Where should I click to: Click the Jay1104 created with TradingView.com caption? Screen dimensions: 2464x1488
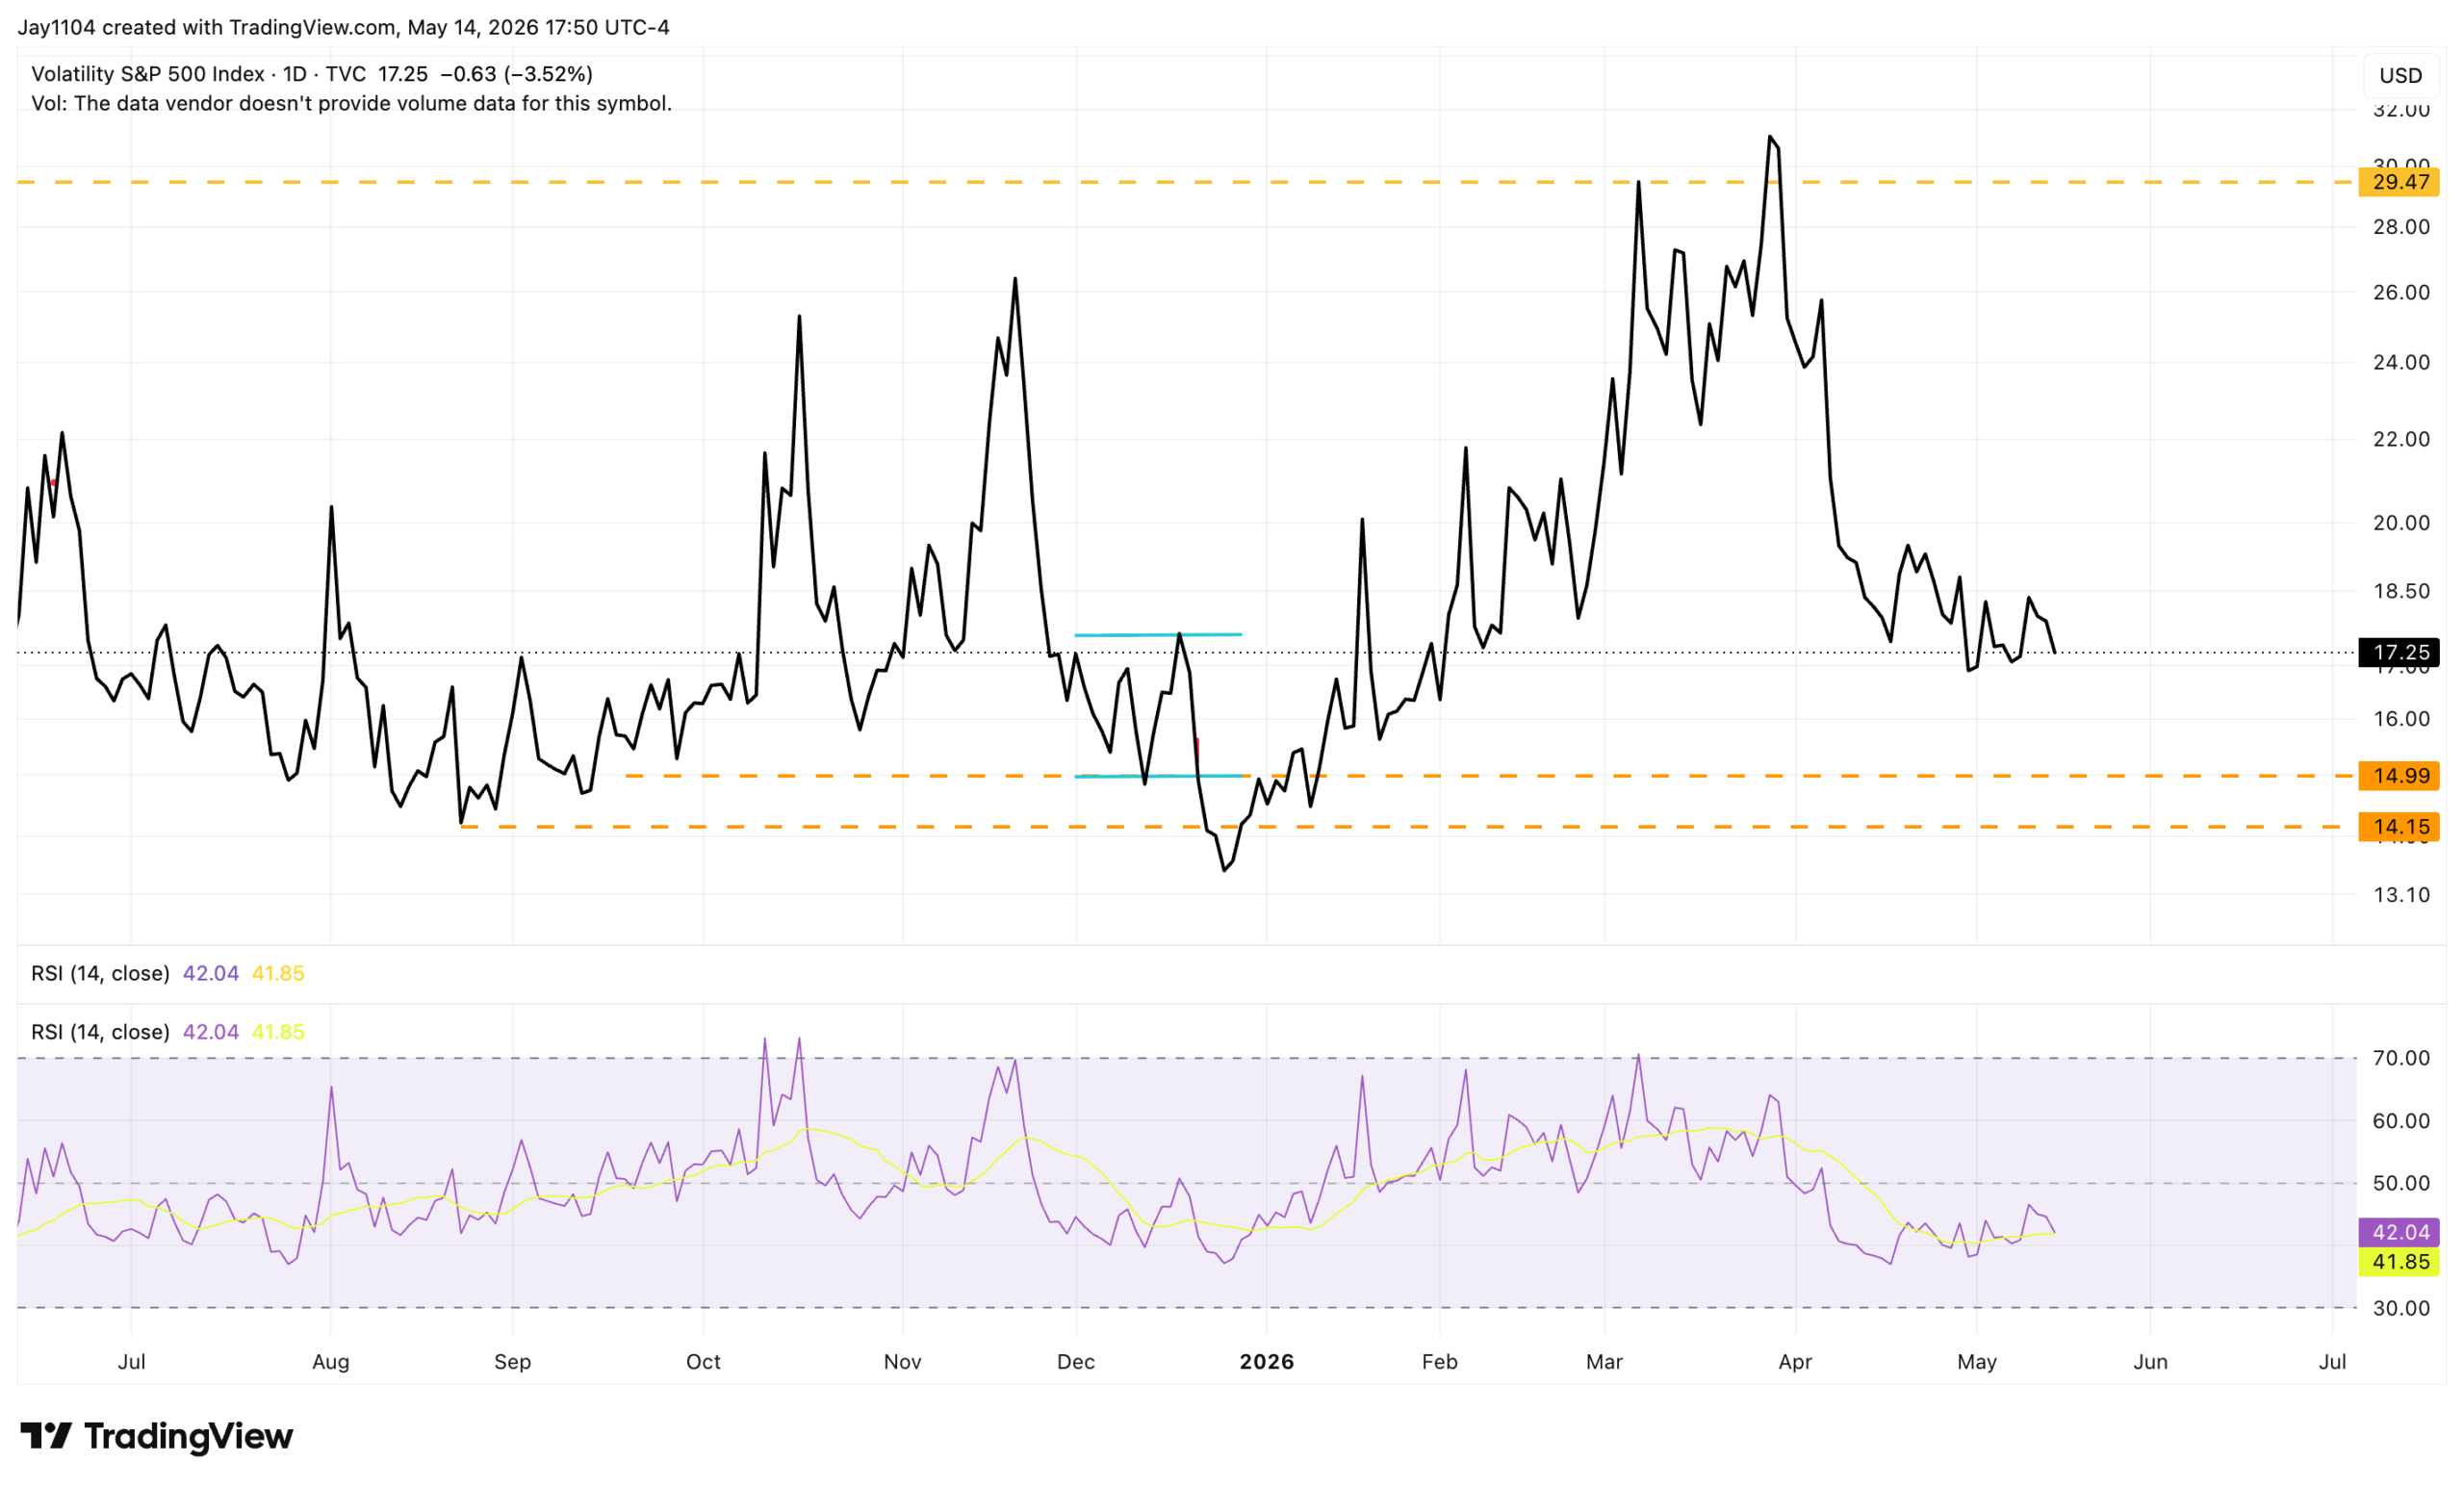tap(344, 27)
